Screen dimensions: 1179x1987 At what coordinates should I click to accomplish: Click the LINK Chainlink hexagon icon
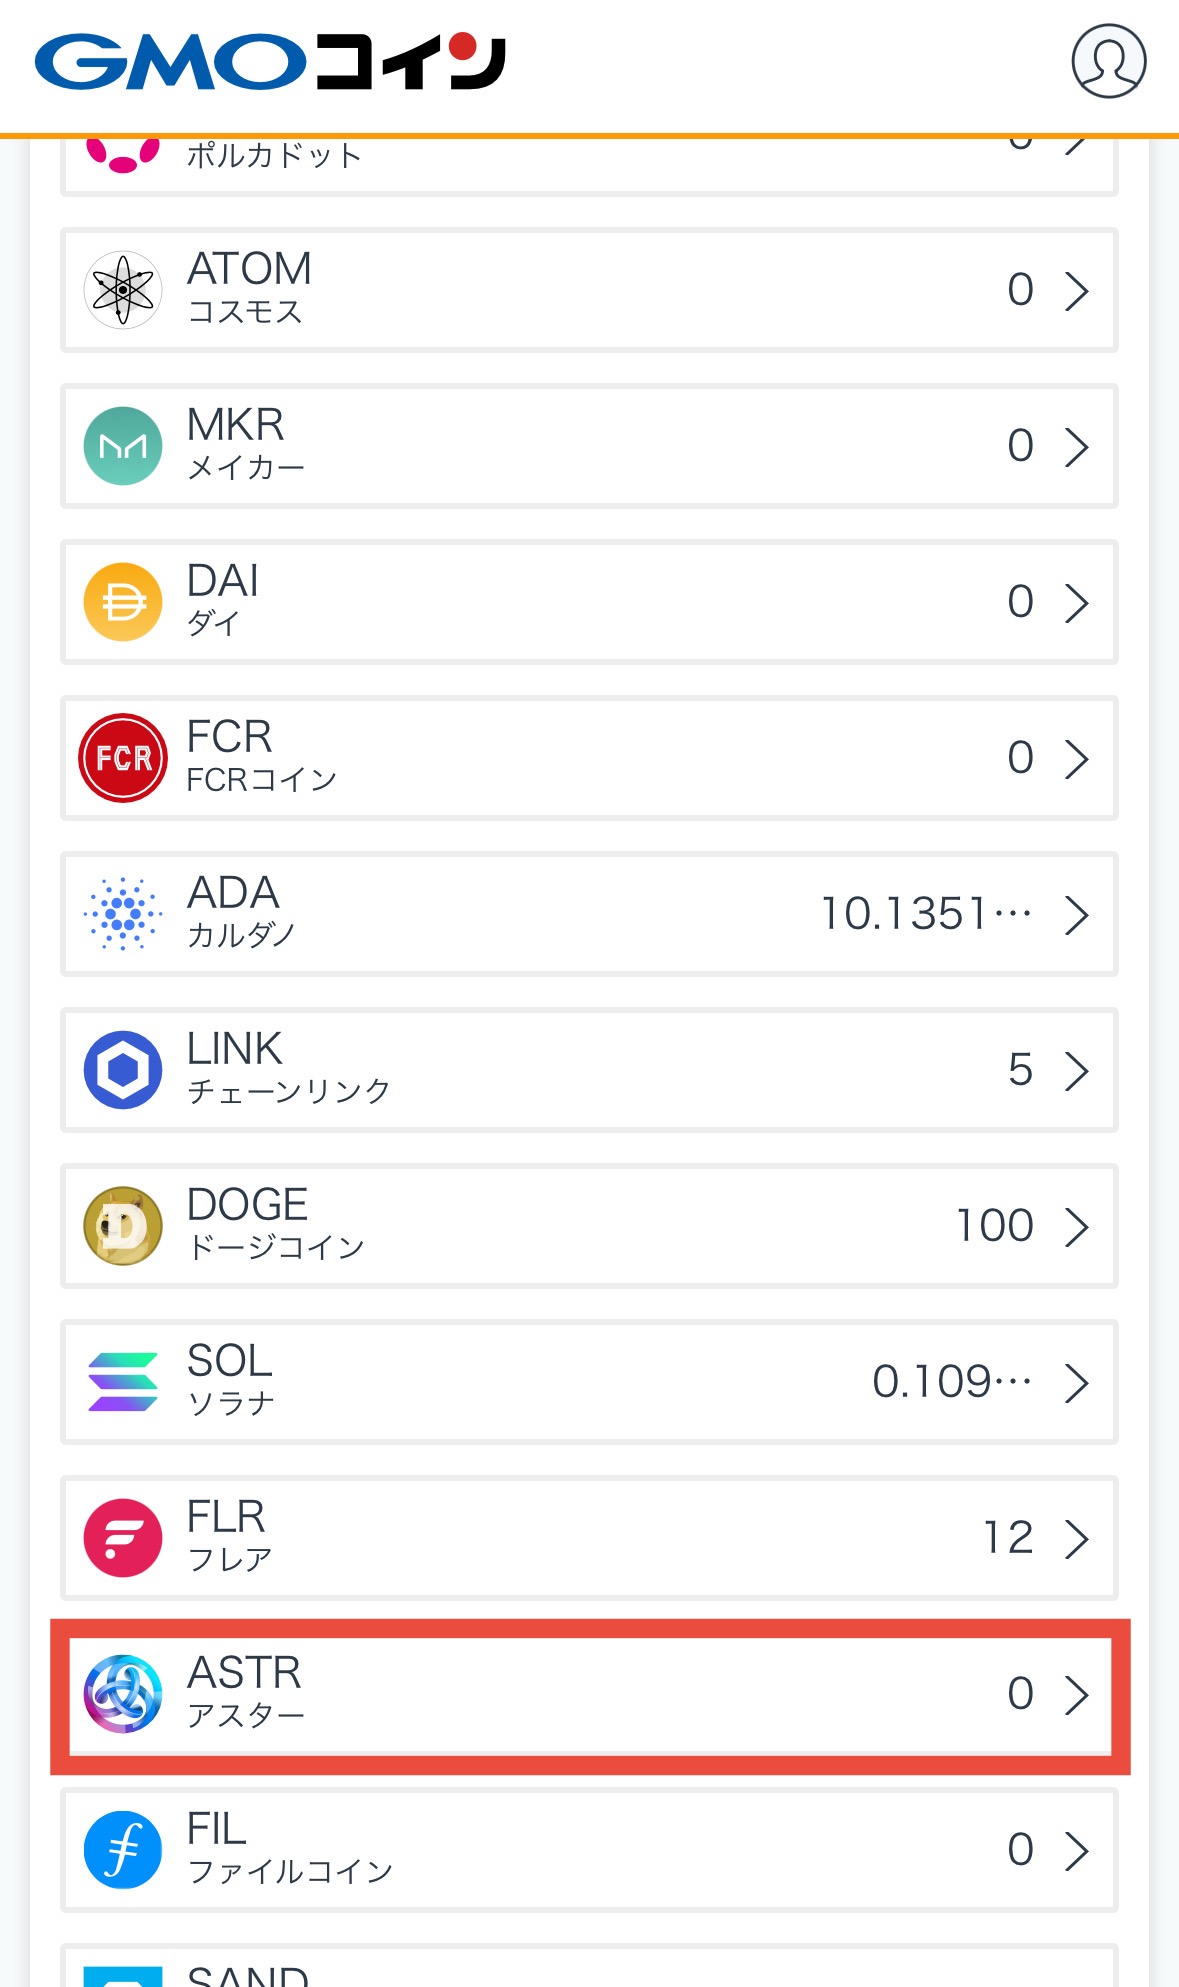(123, 1070)
